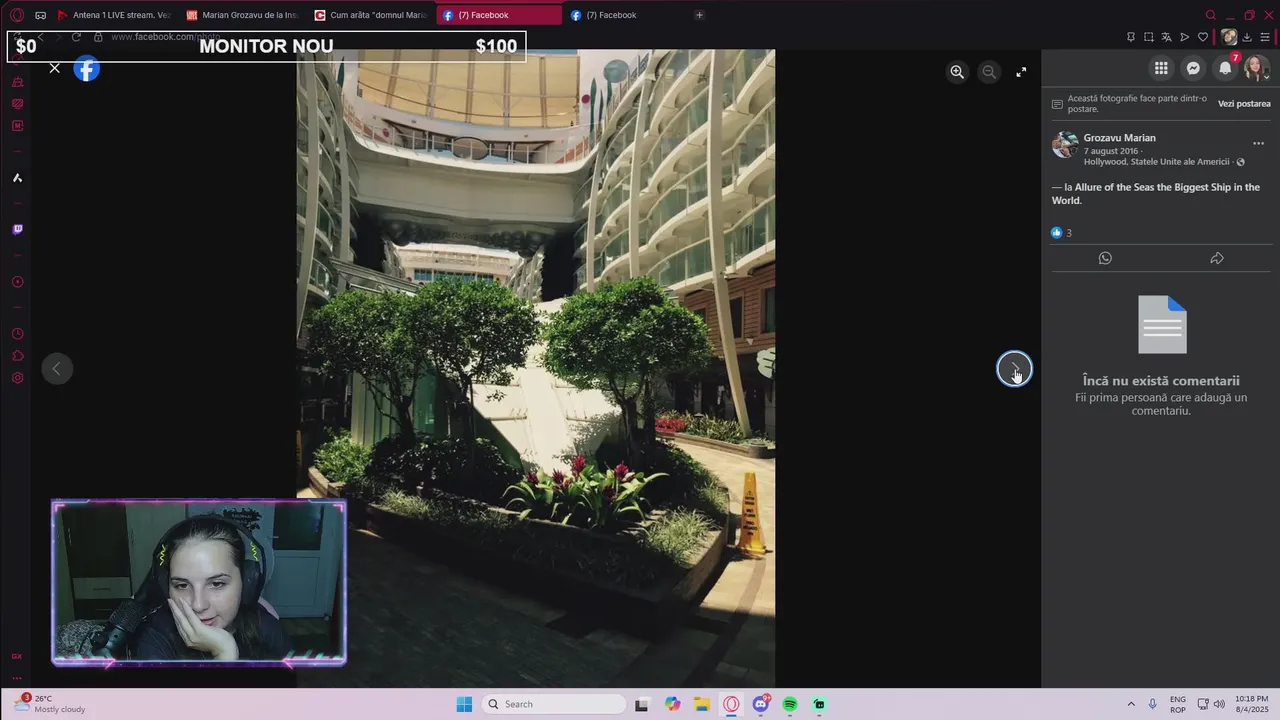Click the ENG ROP language indicator
The image size is (1280, 720).
(1178, 704)
